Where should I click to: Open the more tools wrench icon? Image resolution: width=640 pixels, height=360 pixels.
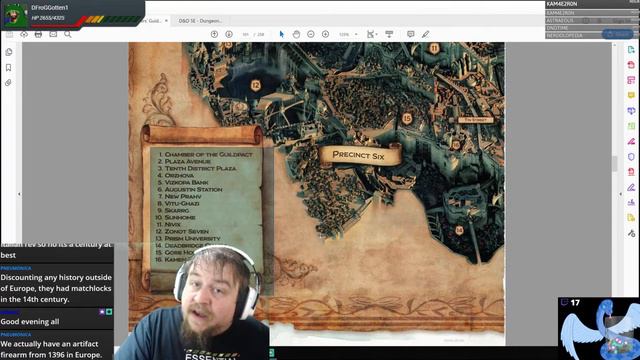click(x=631, y=233)
